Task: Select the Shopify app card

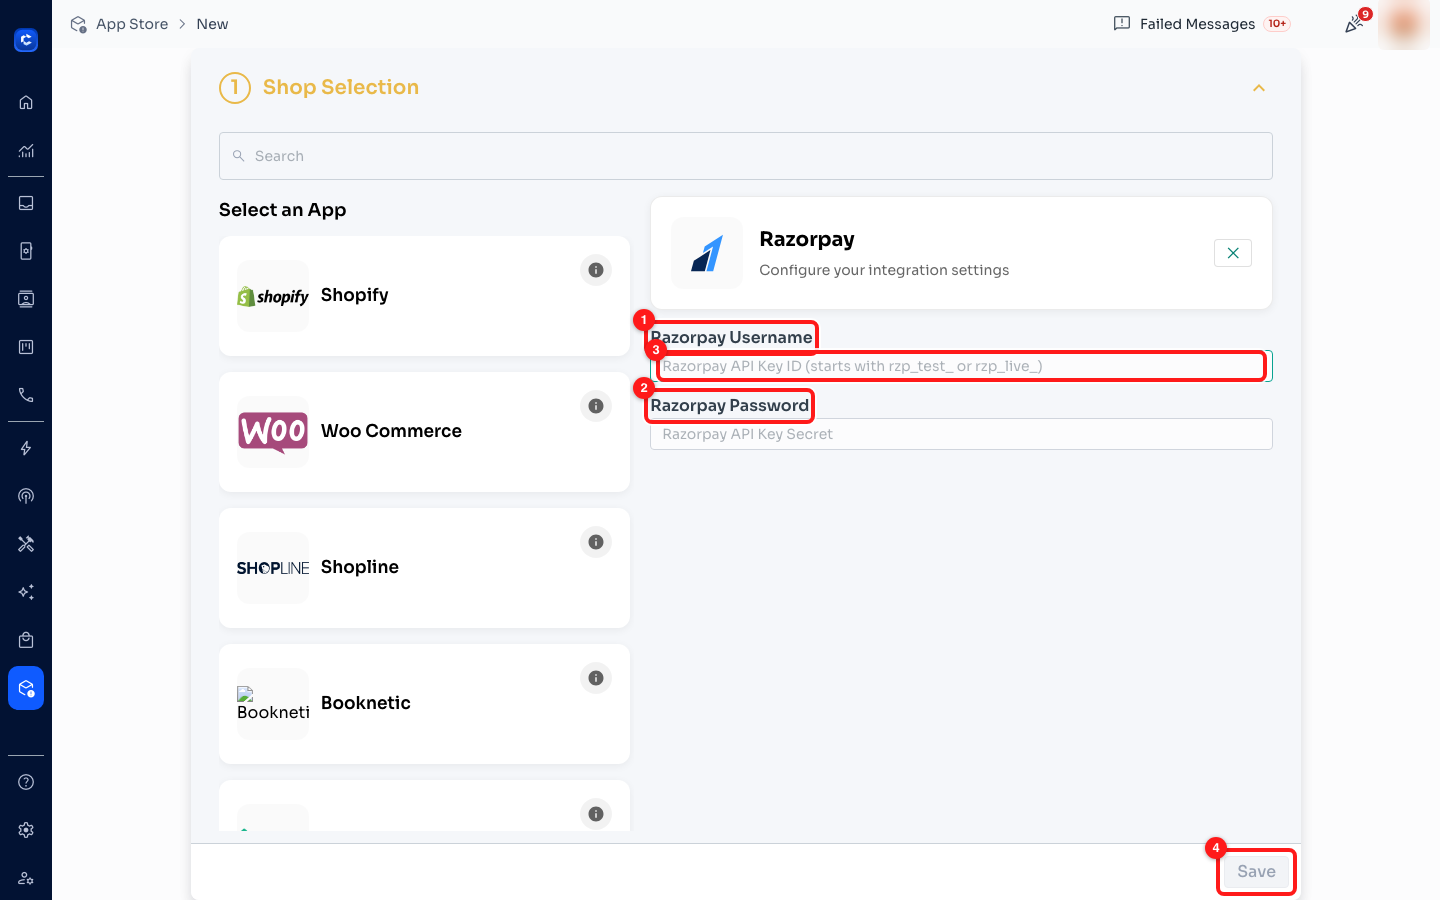Action: pyautogui.click(x=424, y=296)
